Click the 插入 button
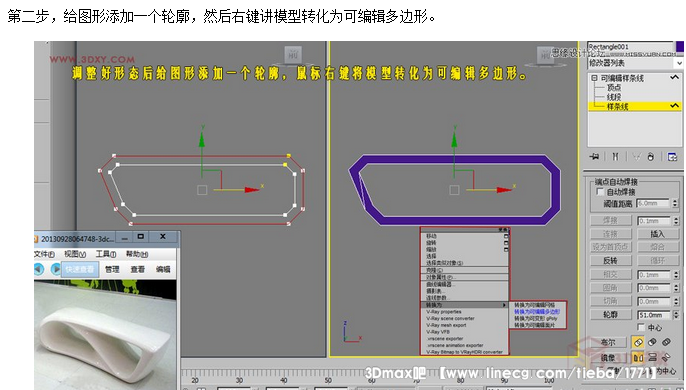686x390 pixels. (657, 234)
